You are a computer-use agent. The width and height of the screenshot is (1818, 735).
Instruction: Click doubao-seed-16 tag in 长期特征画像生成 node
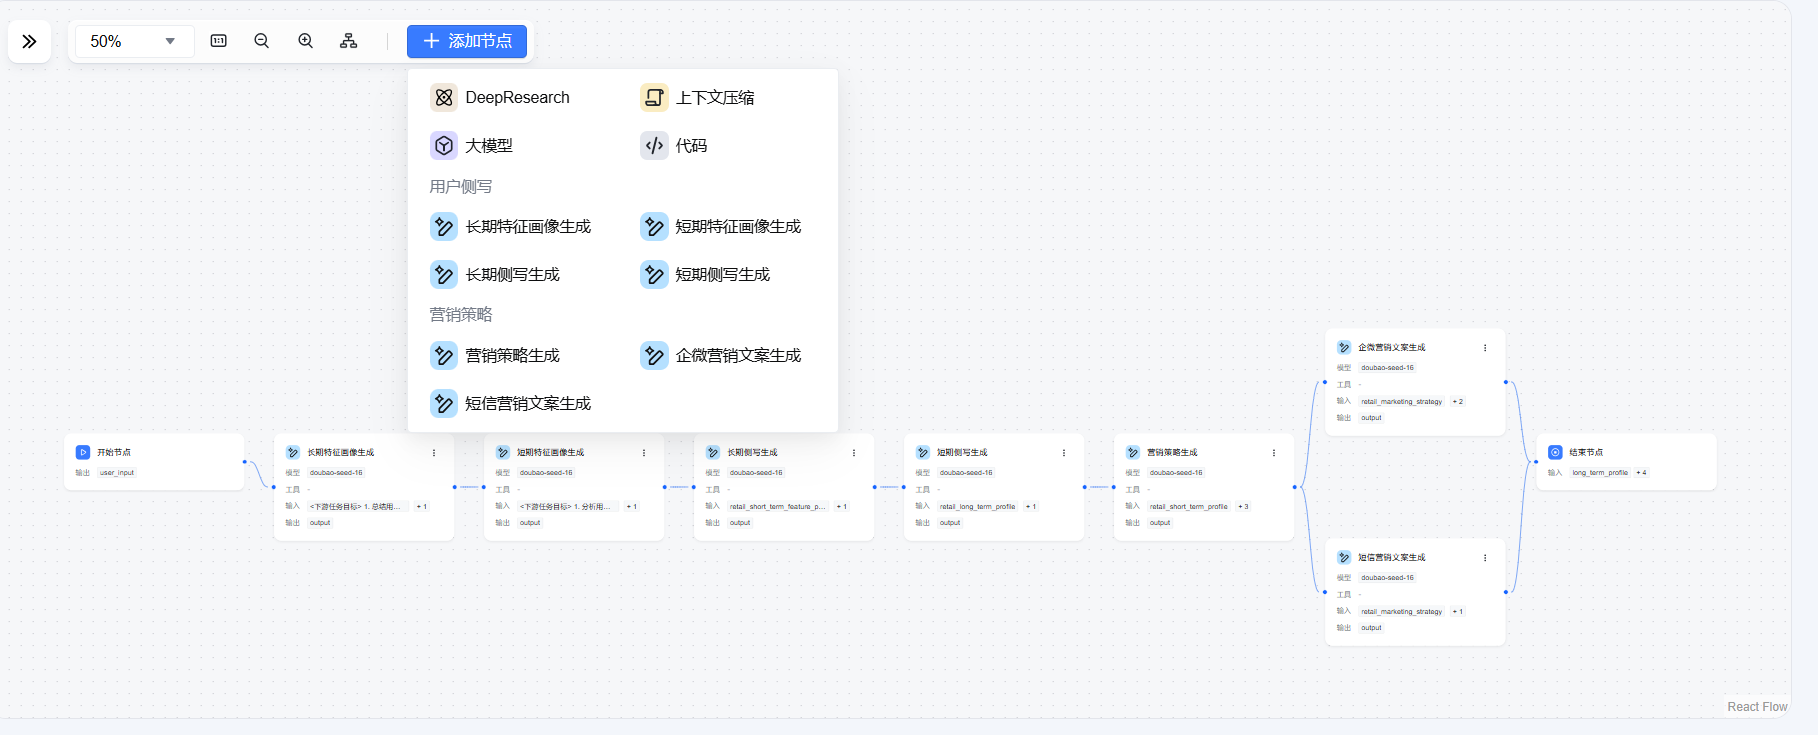pos(336,473)
